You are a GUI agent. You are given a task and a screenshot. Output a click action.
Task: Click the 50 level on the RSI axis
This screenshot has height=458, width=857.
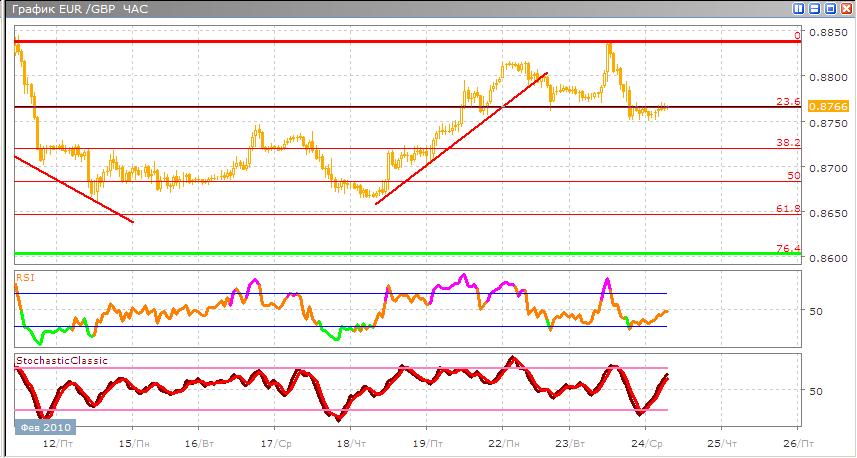[x=816, y=311]
